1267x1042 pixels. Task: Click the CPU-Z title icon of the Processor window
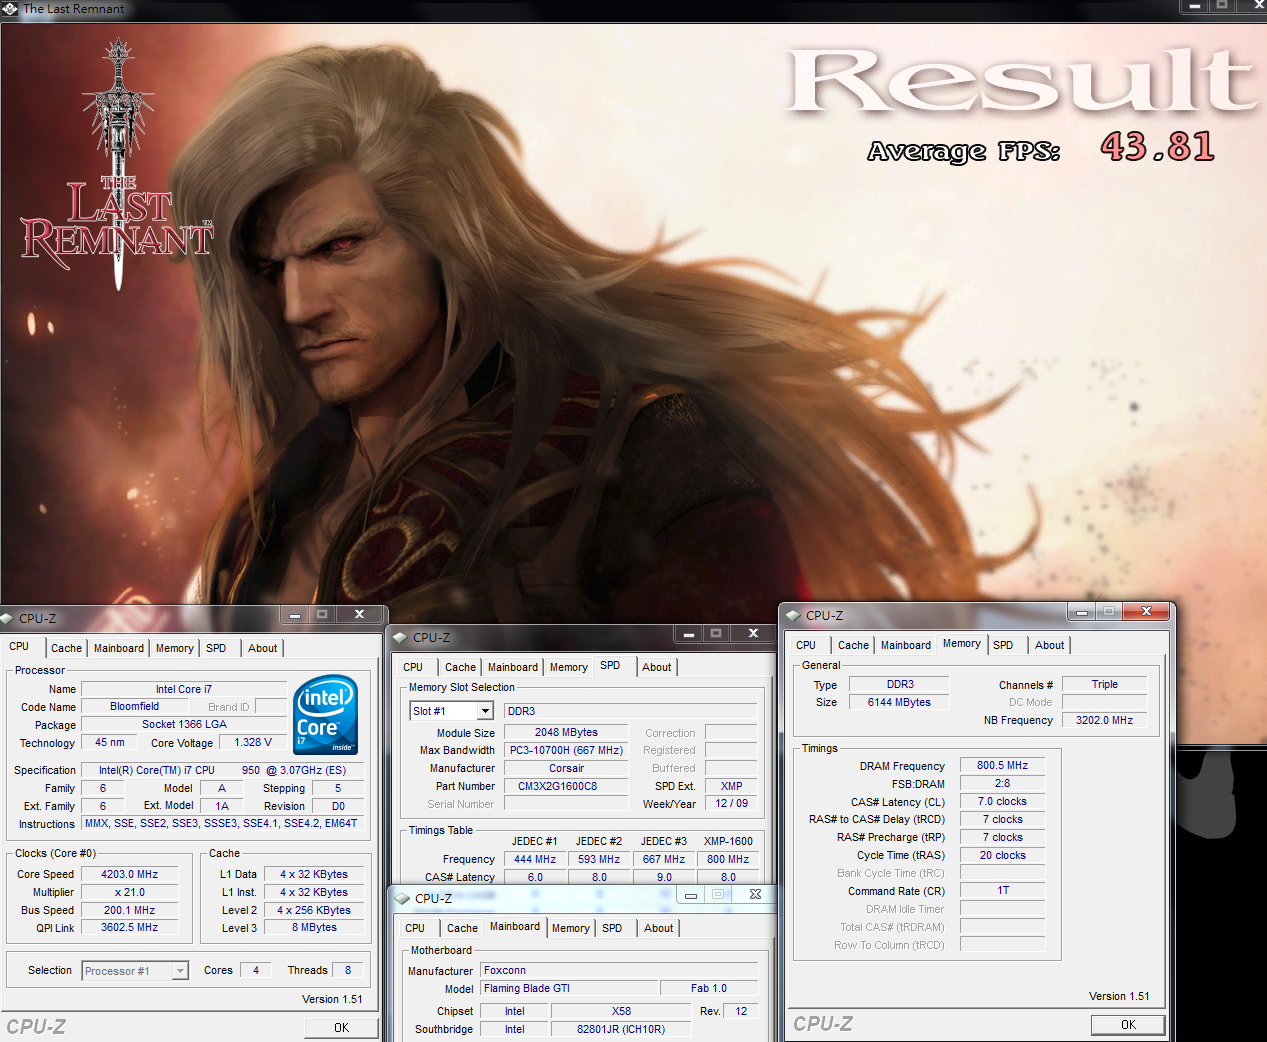[x=7, y=618]
